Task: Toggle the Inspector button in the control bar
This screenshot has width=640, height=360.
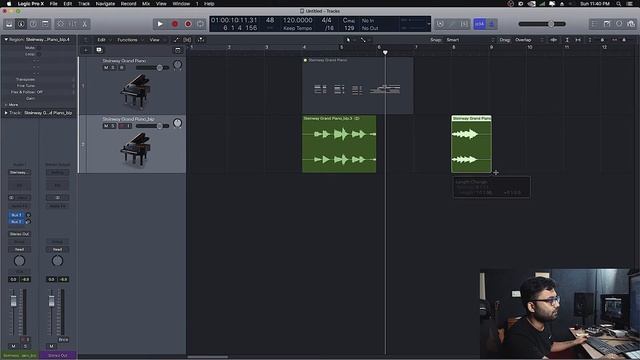Action: click(x=21, y=24)
